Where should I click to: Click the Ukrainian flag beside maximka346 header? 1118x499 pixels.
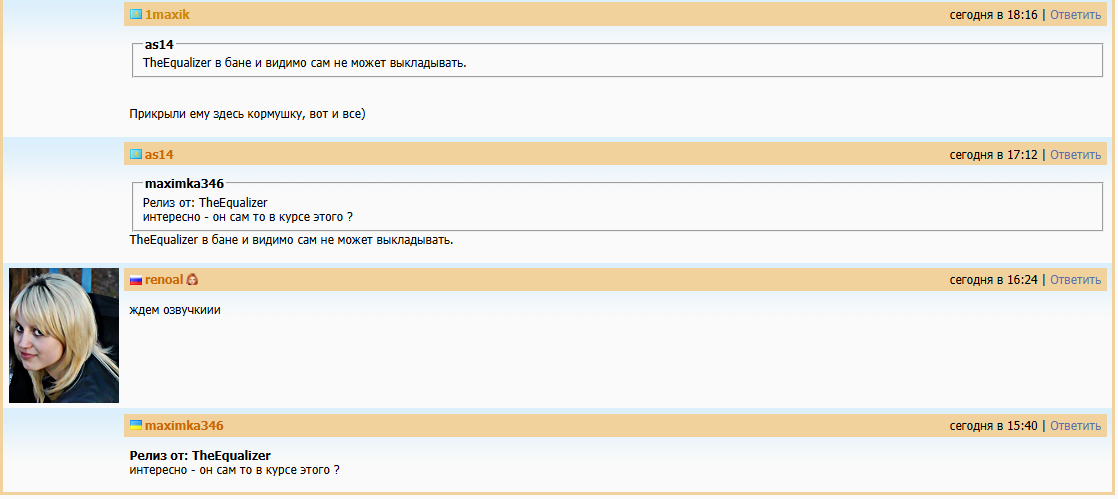pos(136,425)
